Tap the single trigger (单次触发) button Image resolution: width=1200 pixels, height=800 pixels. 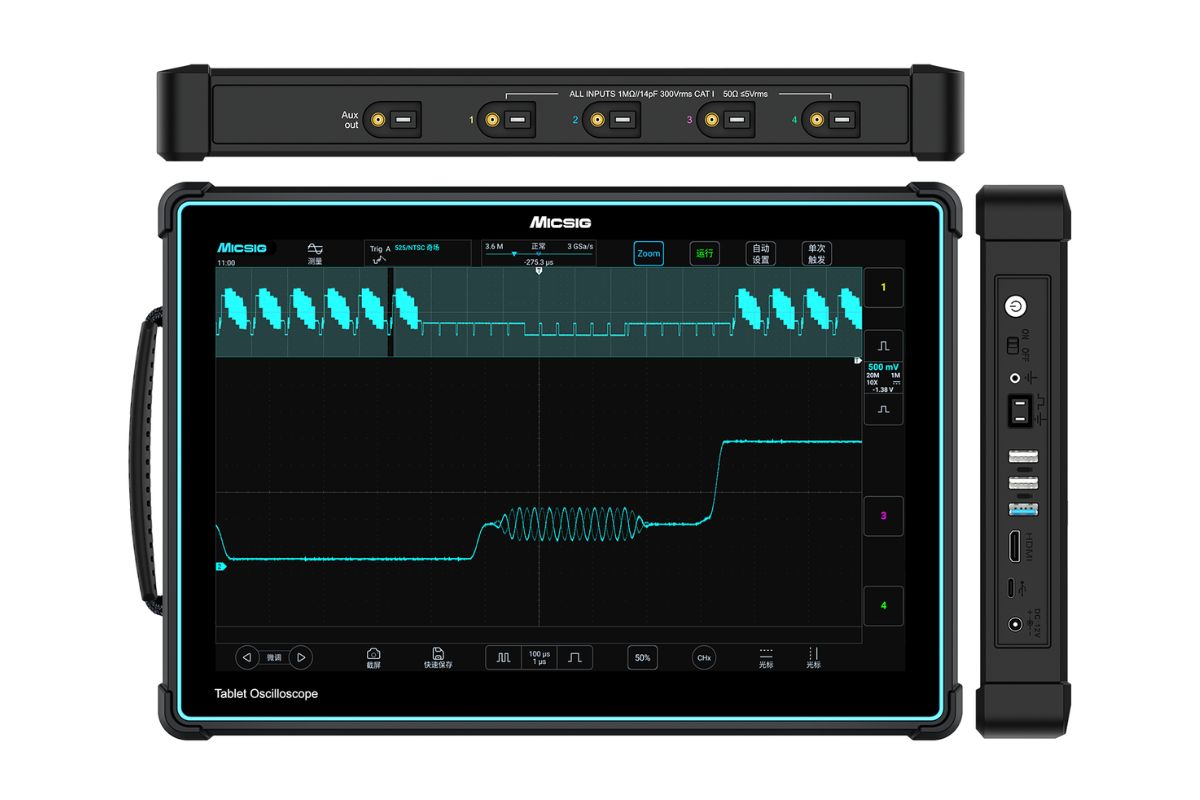(x=817, y=254)
